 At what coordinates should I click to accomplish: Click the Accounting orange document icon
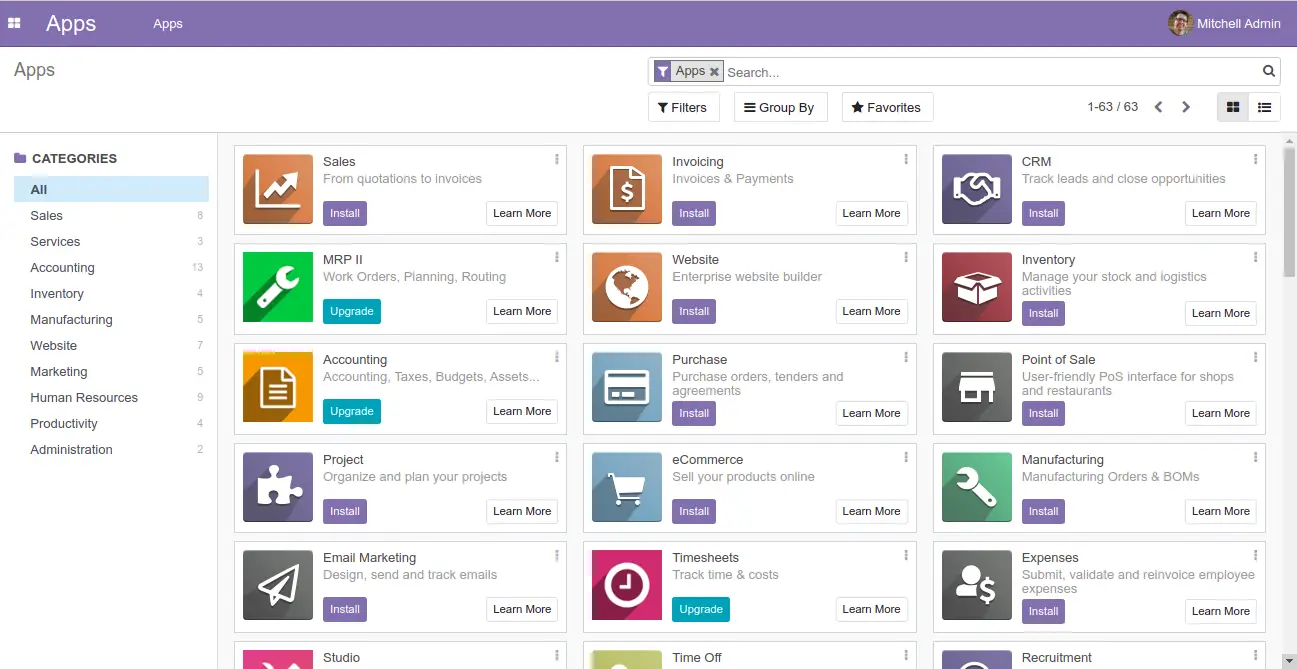coord(278,387)
